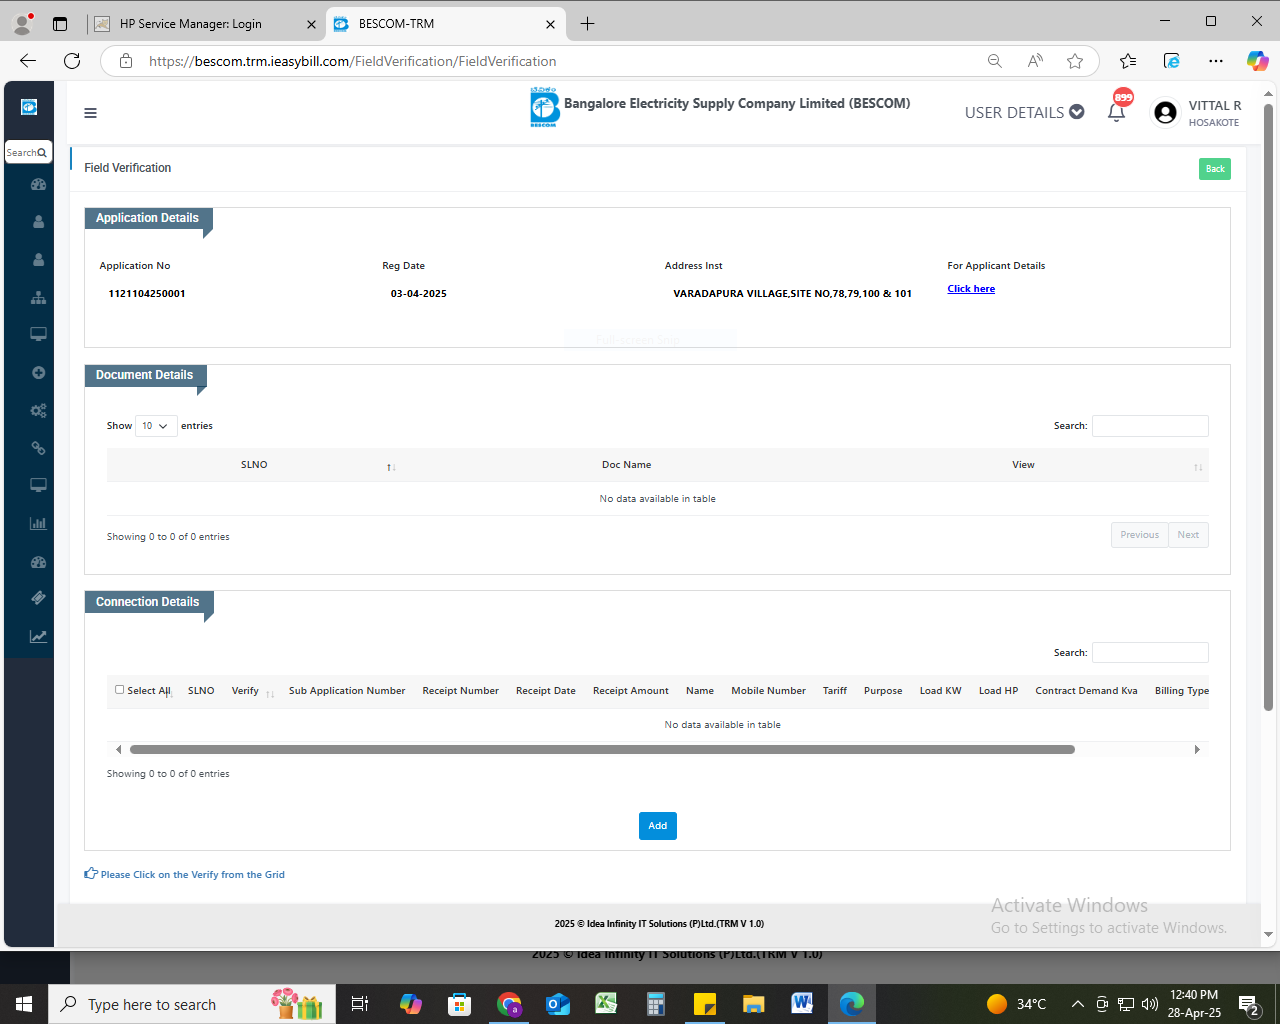Click the Receipt Number column header
The width and height of the screenshot is (1280, 1024).
[x=460, y=691]
